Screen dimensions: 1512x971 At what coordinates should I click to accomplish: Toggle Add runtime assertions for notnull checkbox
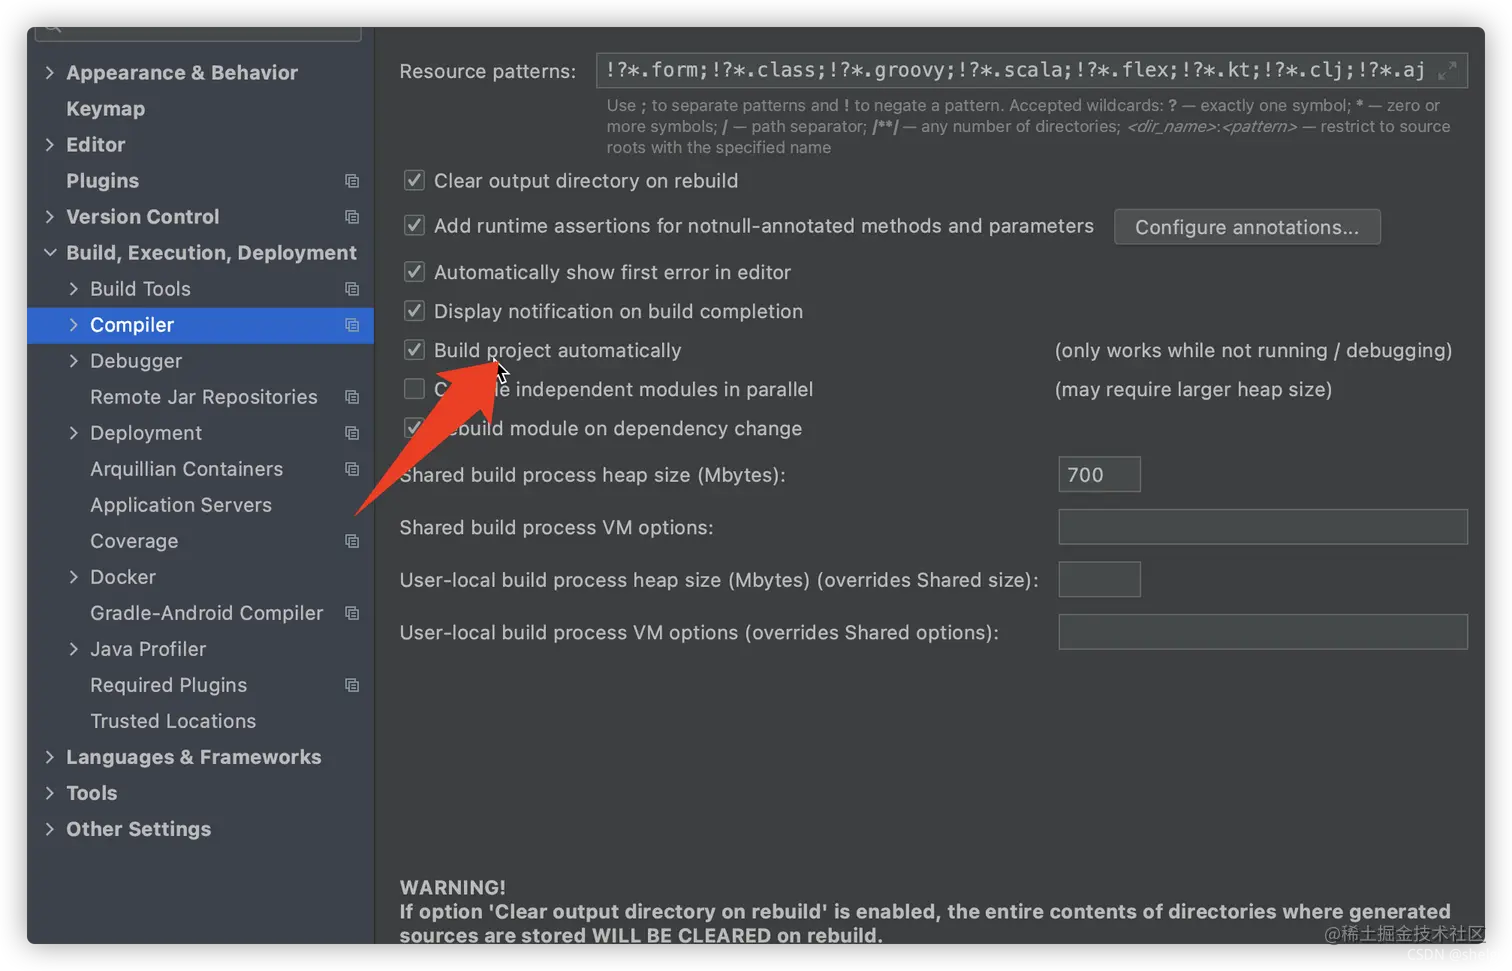click(x=414, y=225)
